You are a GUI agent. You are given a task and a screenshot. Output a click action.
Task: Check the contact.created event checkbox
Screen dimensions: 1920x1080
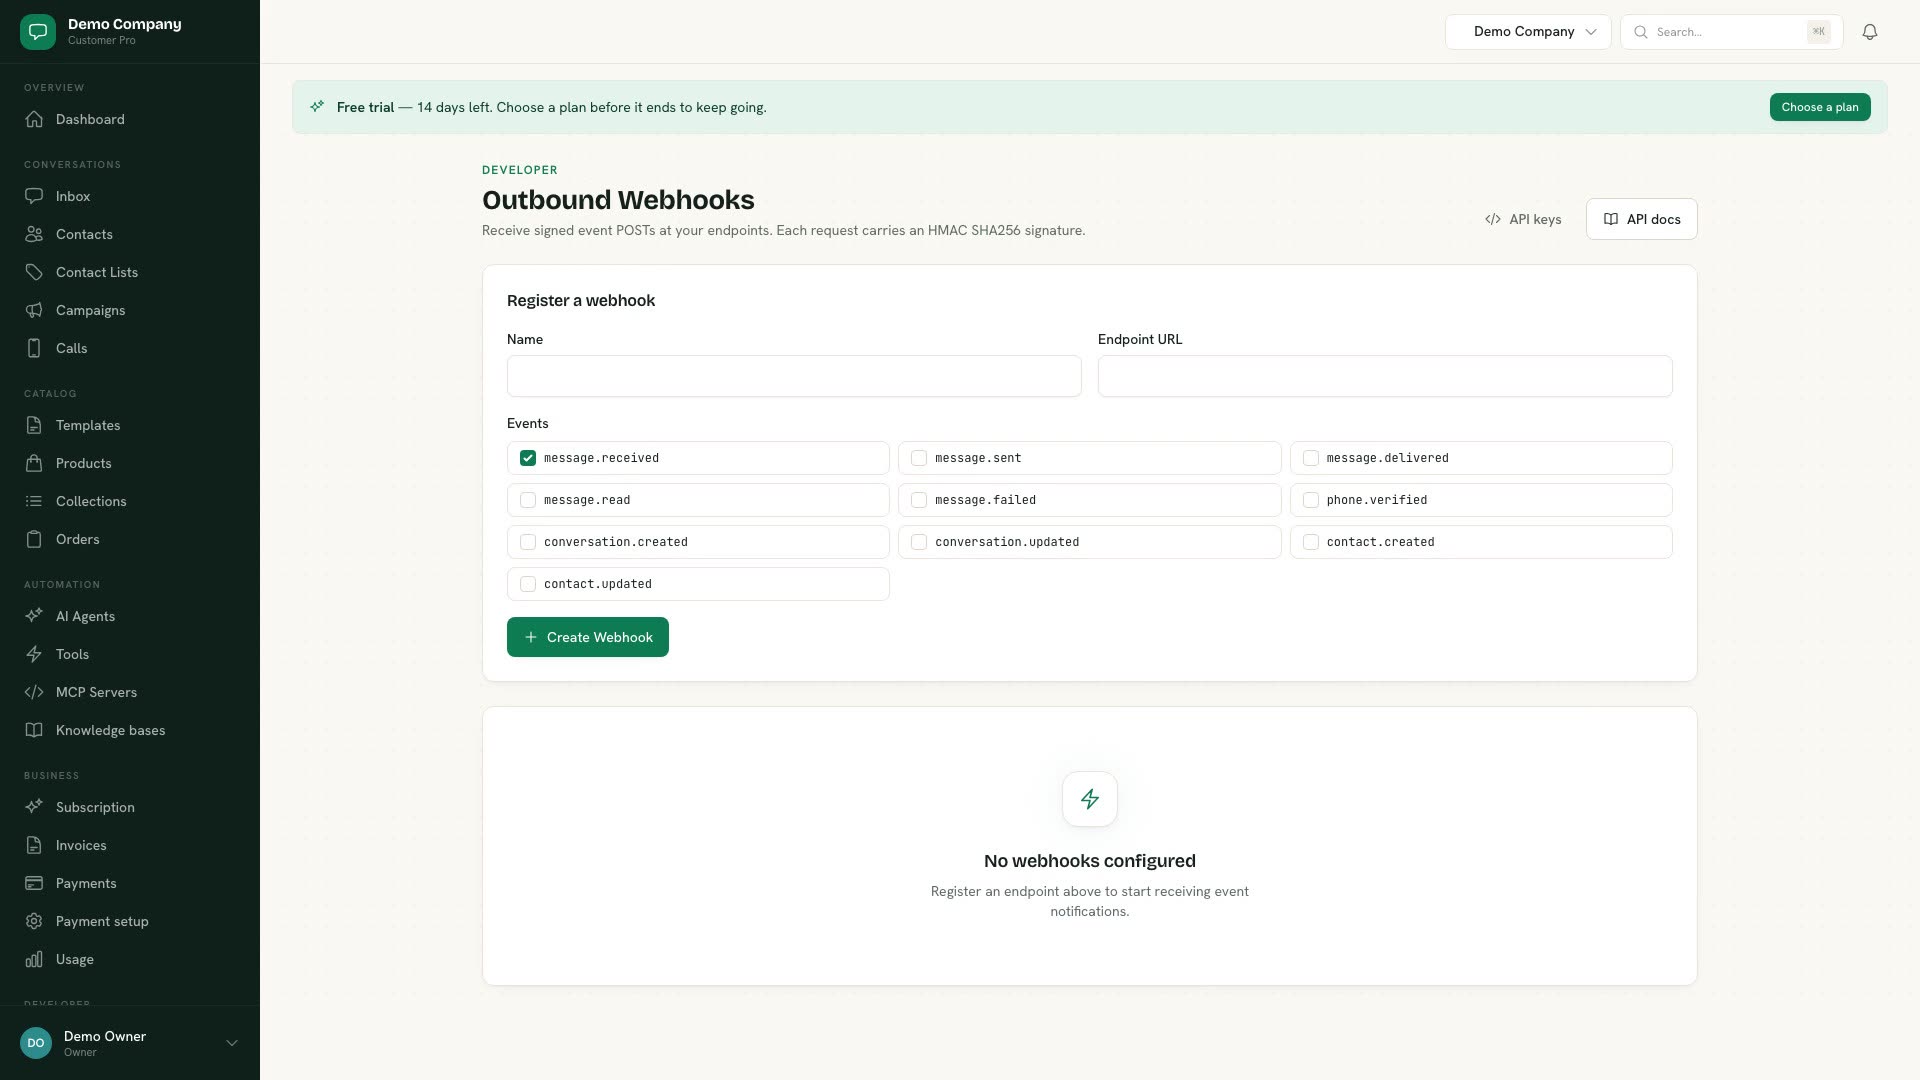[x=1311, y=542]
